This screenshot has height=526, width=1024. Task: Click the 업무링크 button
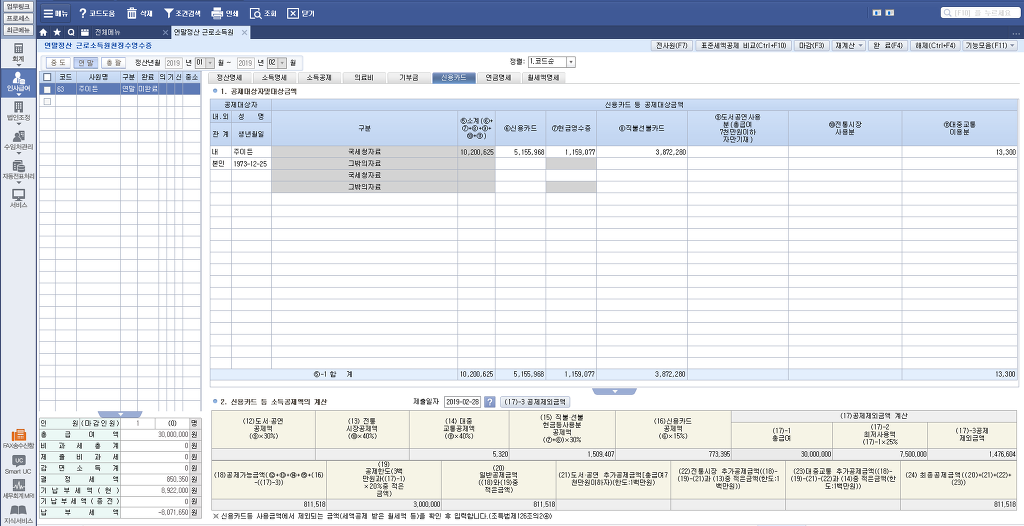(x=18, y=6)
